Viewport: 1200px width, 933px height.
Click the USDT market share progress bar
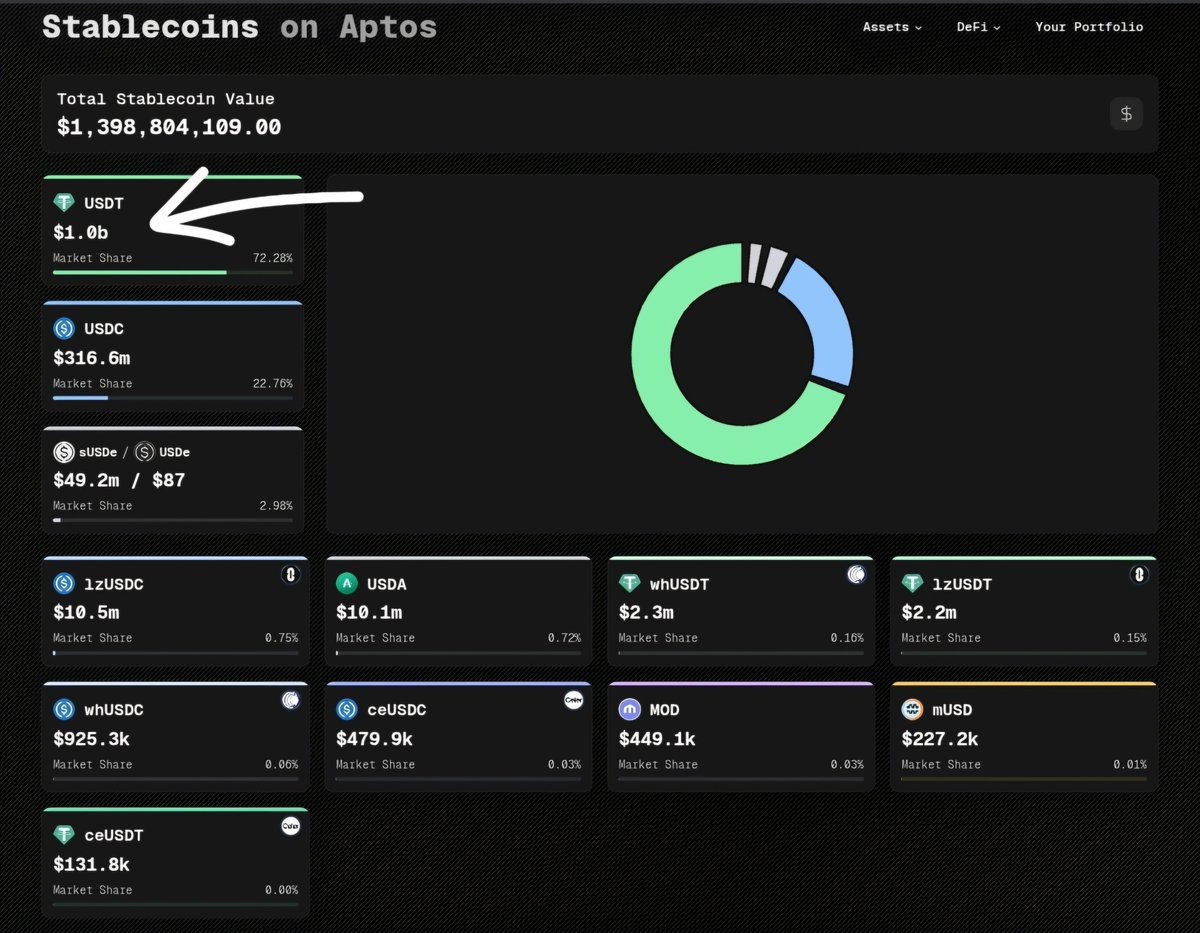pyautogui.click(x=173, y=272)
